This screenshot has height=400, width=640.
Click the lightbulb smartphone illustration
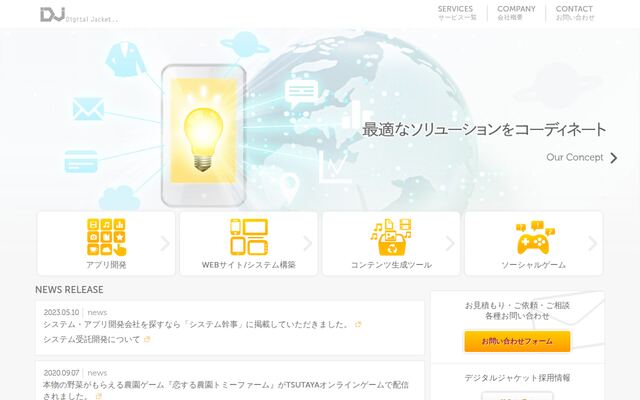click(204, 135)
